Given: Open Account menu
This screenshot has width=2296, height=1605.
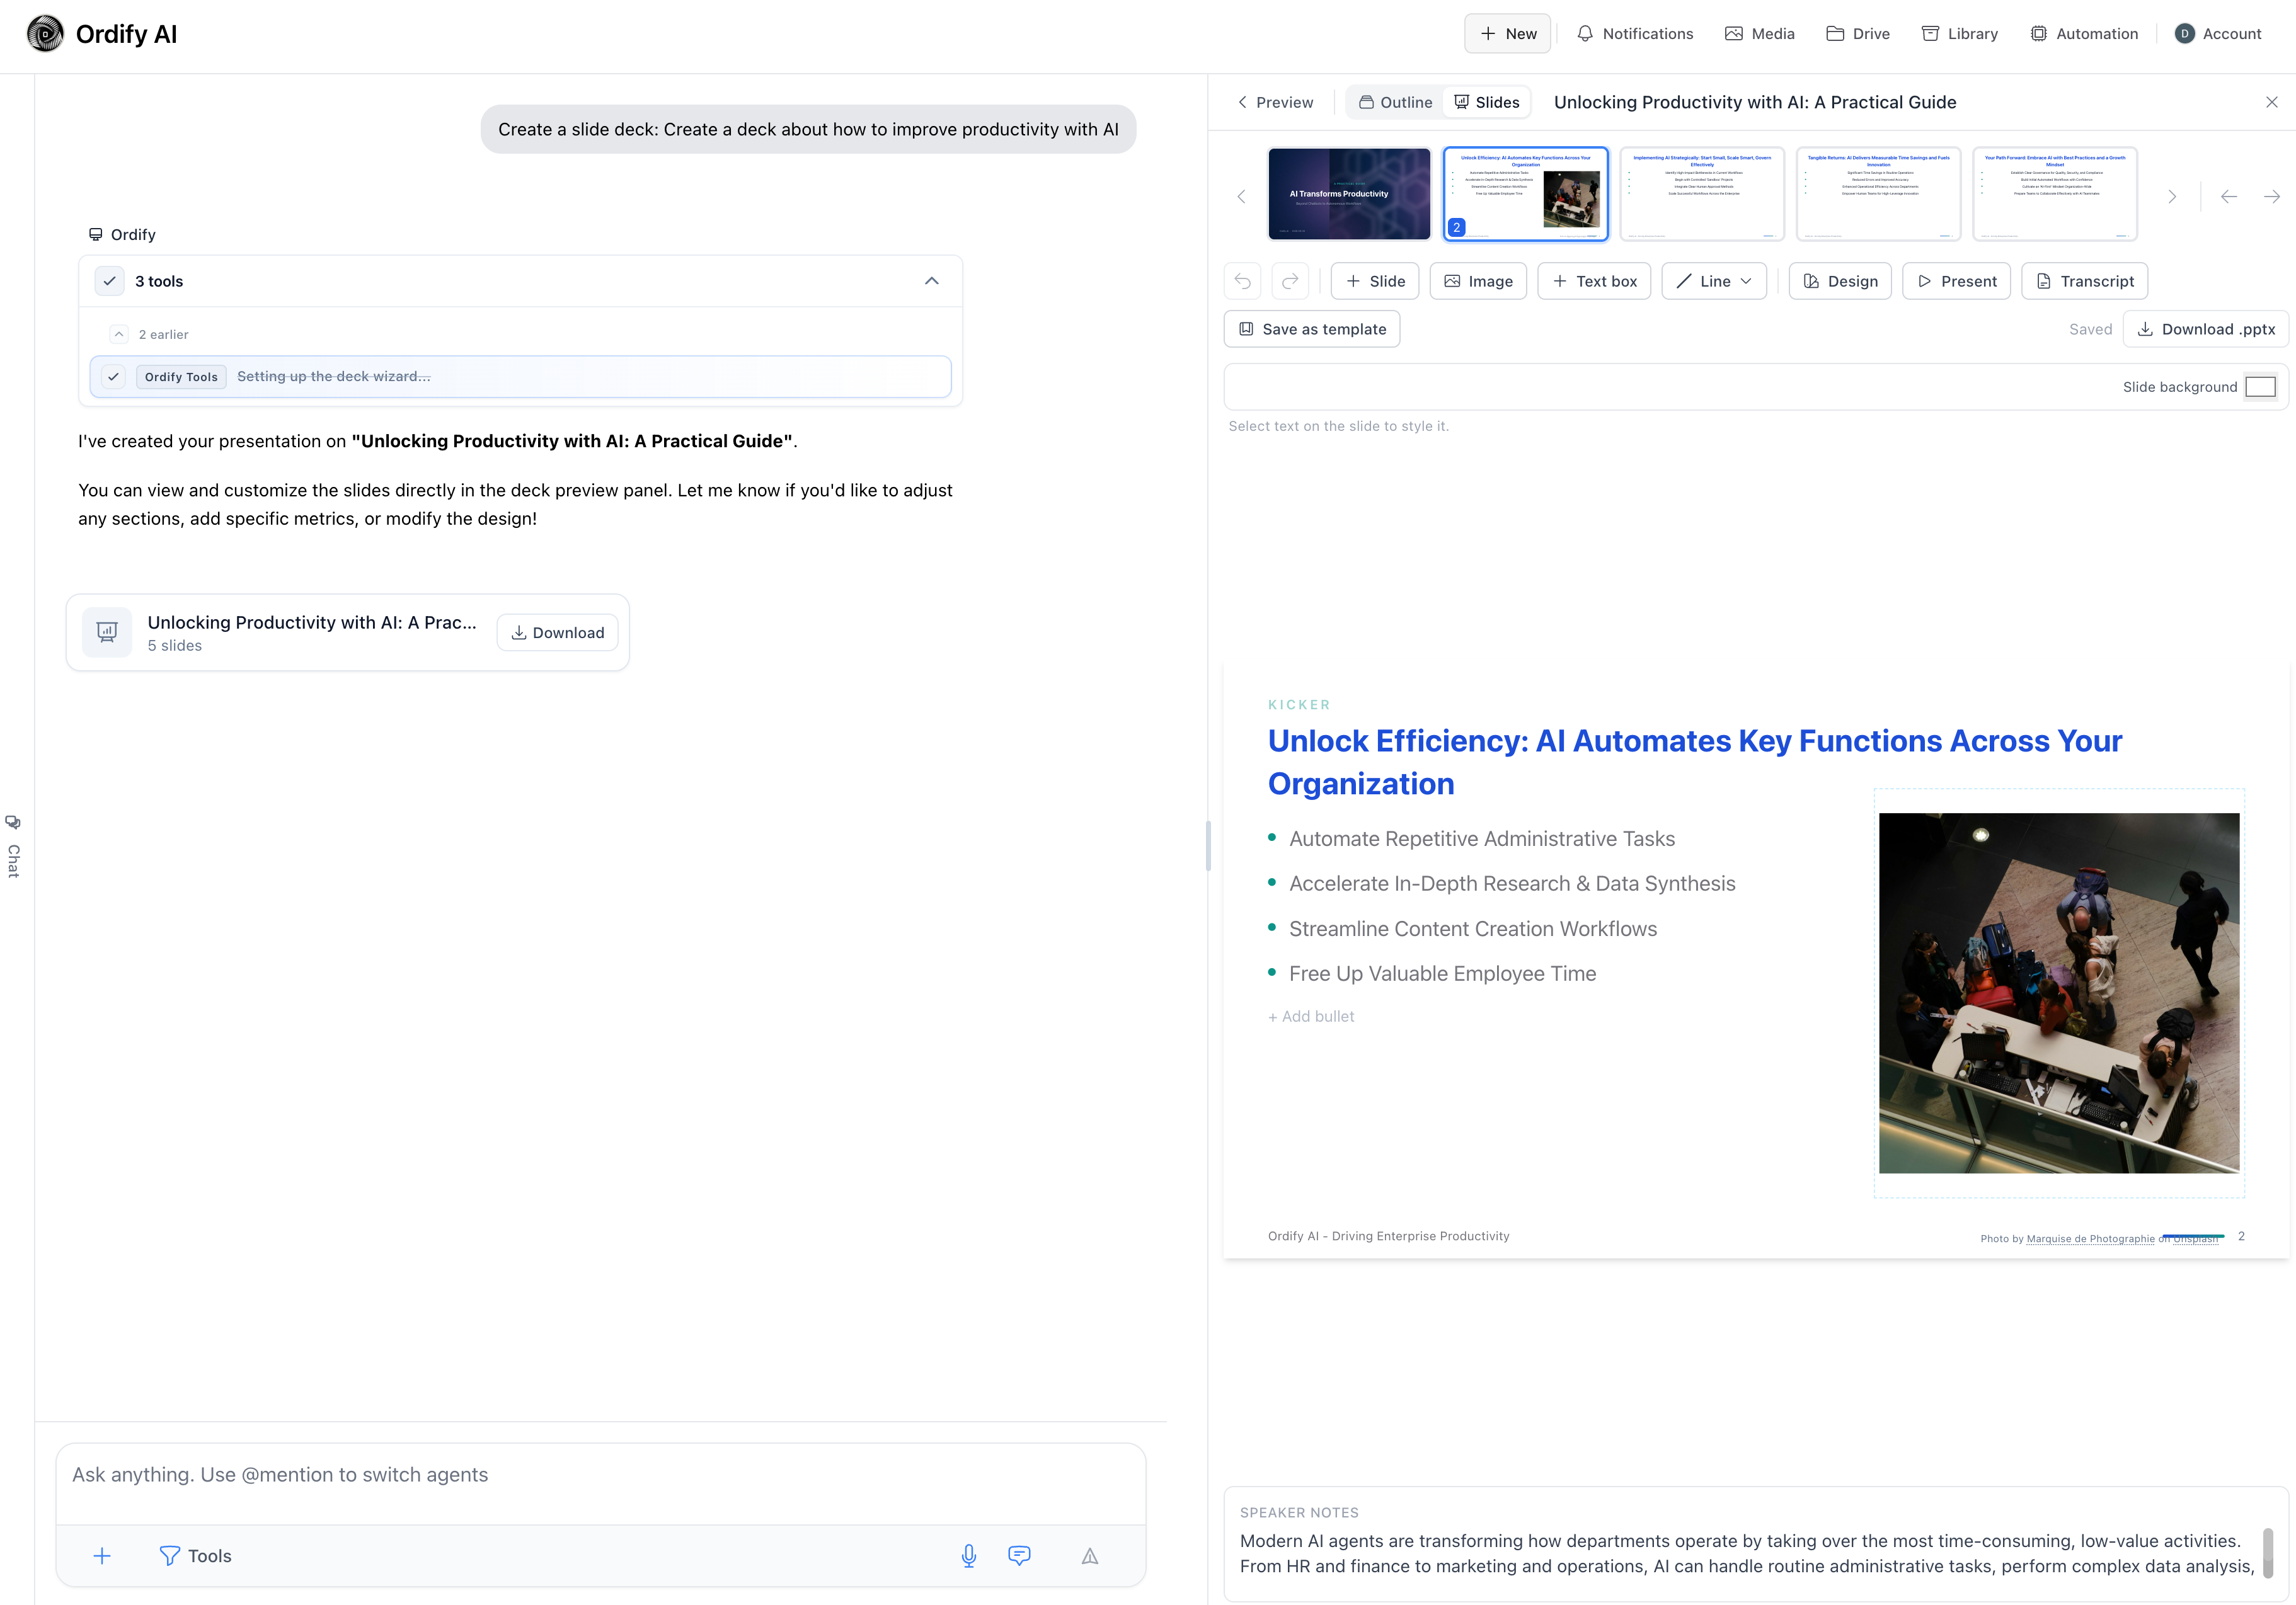Looking at the screenshot, I should pyautogui.click(x=2218, y=34).
